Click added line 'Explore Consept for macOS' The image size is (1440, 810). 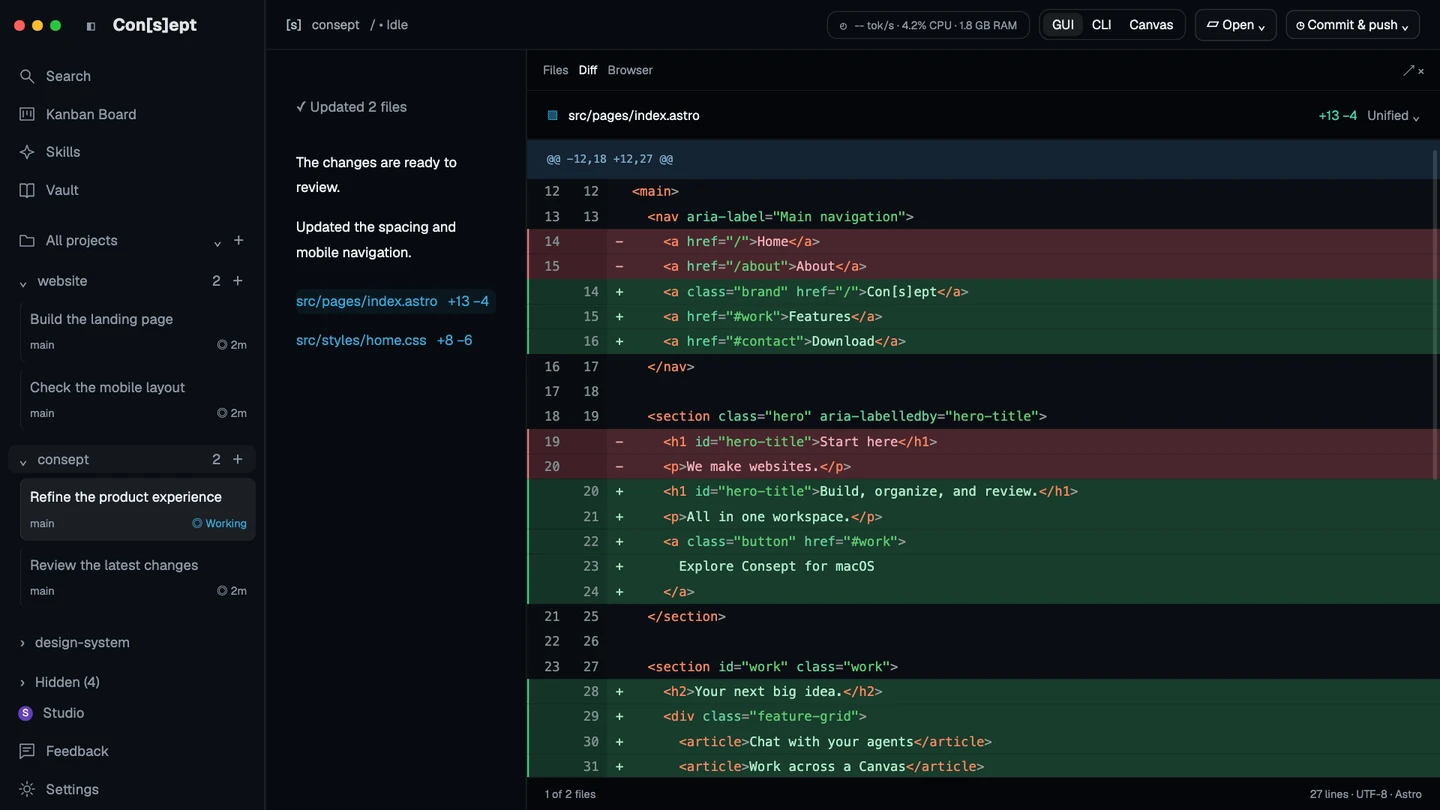point(983,566)
